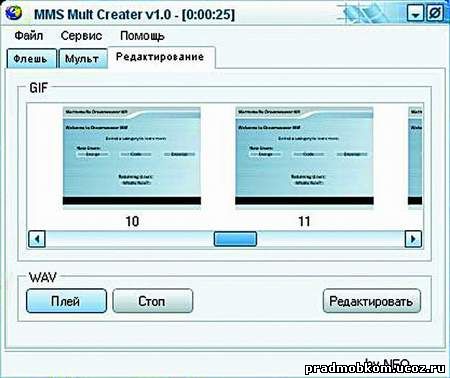This screenshot has width=450, height=378.
Task: Minimize window with the down-arrow title button
Action: (x=415, y=14)
